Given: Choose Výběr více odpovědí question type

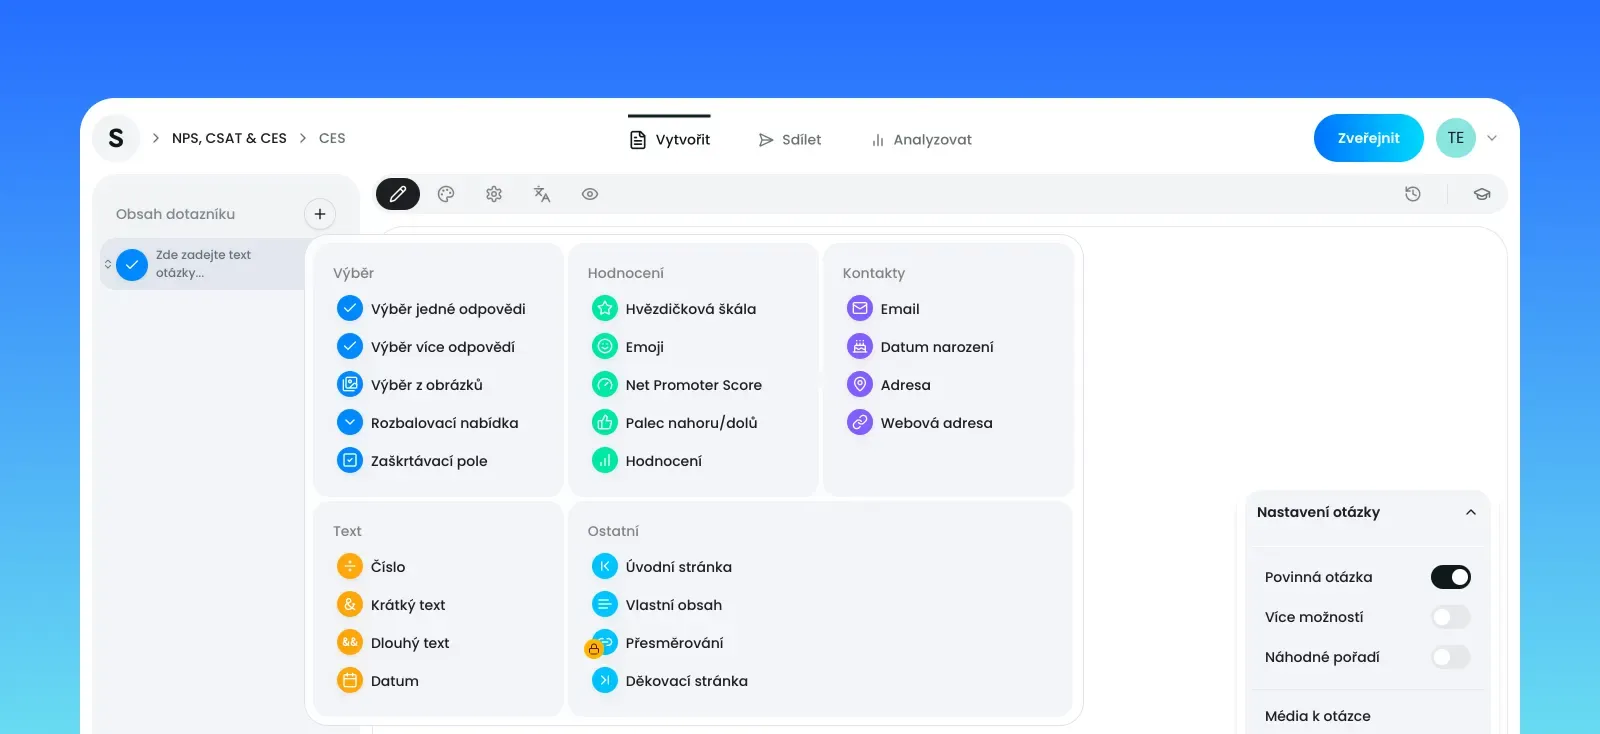Looking at the screenshot, I should (x=427, y=346).
